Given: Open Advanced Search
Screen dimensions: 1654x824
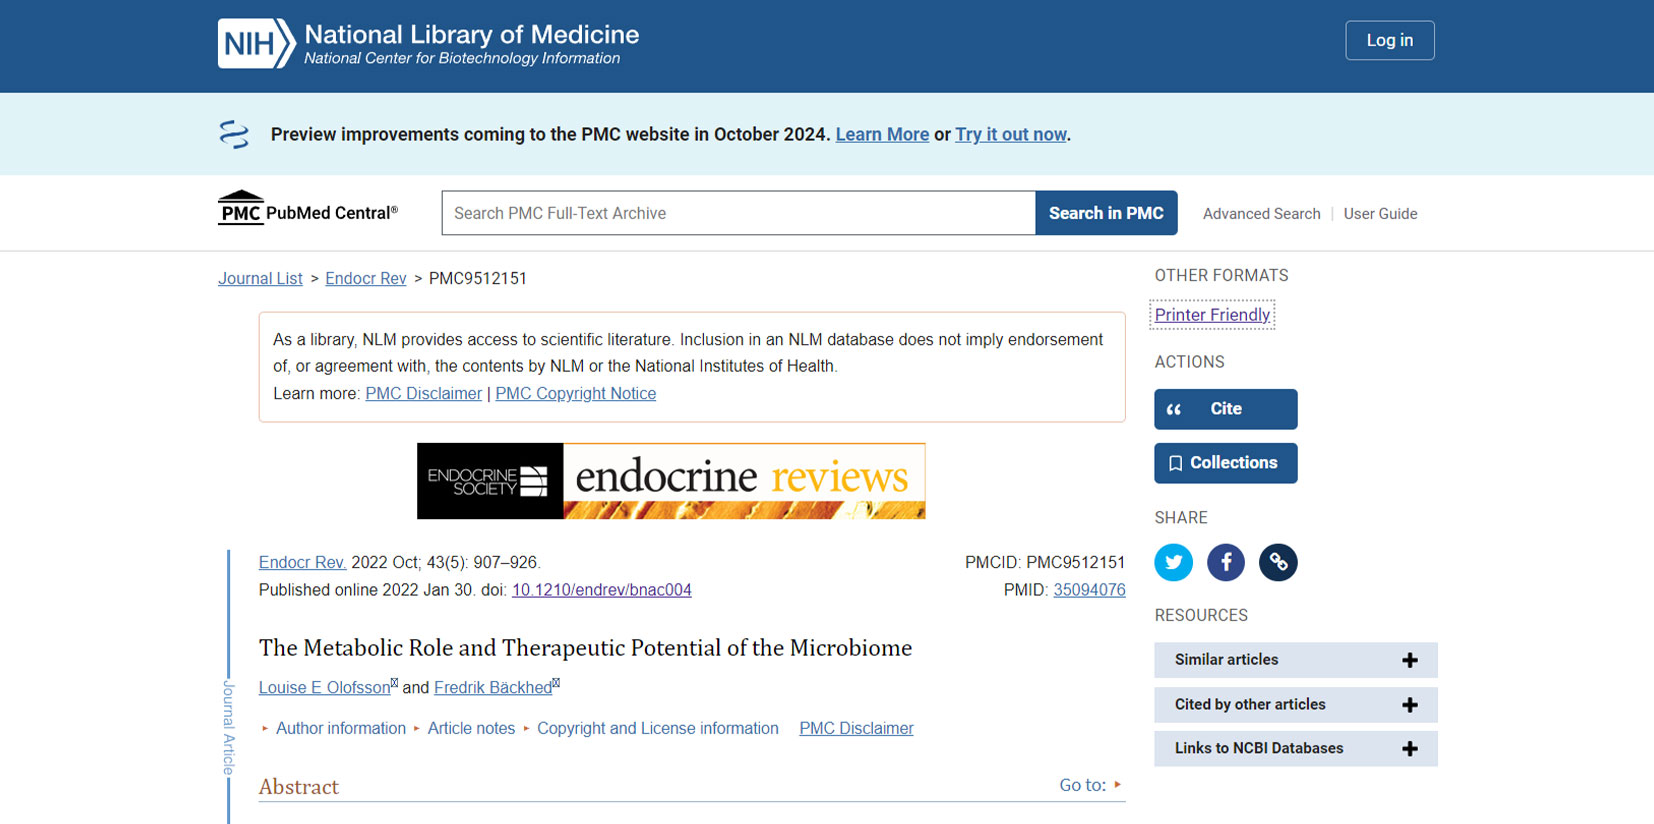Looking at the screenshot, I should (x=1261, y=213).
